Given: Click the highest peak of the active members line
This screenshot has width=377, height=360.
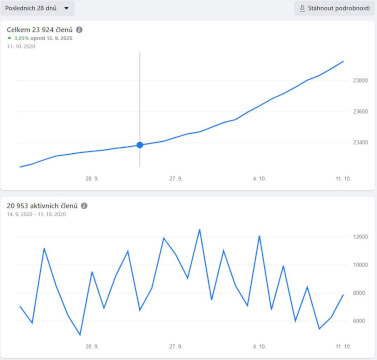Looking at the screenshot, I should tap(199, 229).
